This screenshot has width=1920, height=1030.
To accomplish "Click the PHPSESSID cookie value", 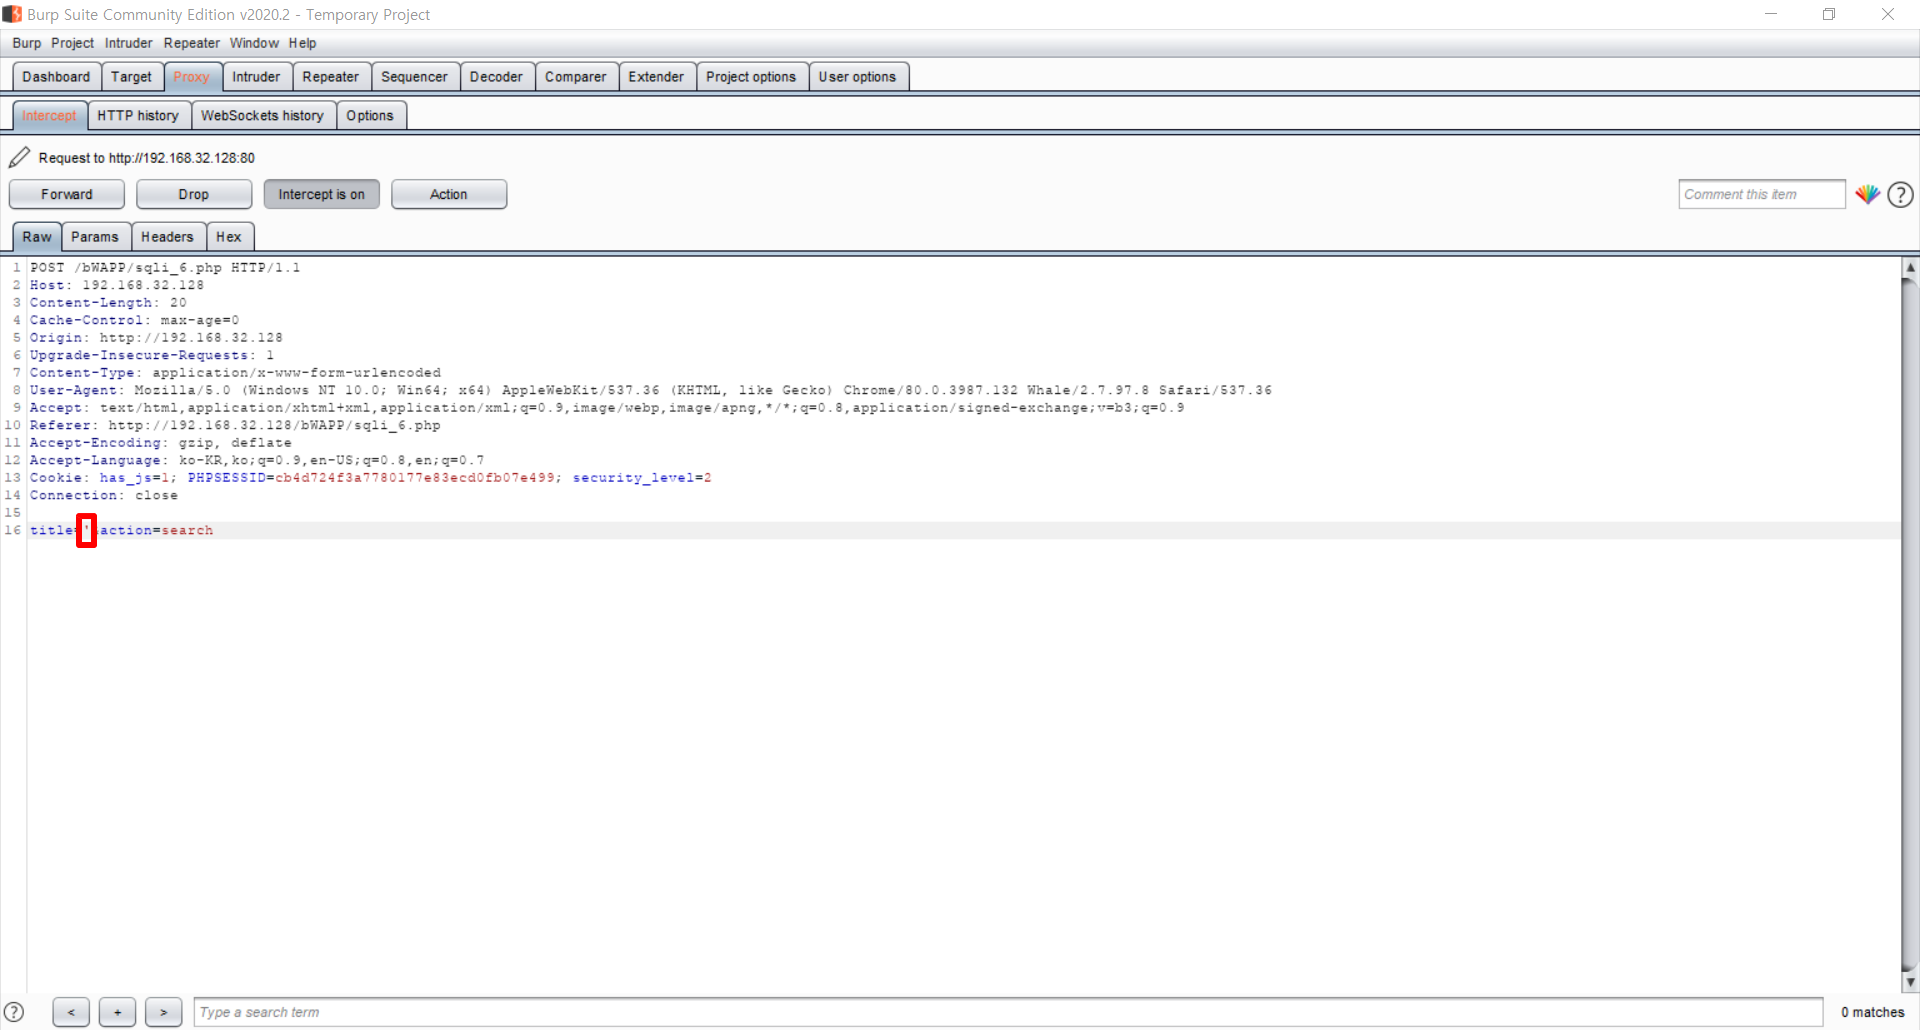I will coord(415,478).
